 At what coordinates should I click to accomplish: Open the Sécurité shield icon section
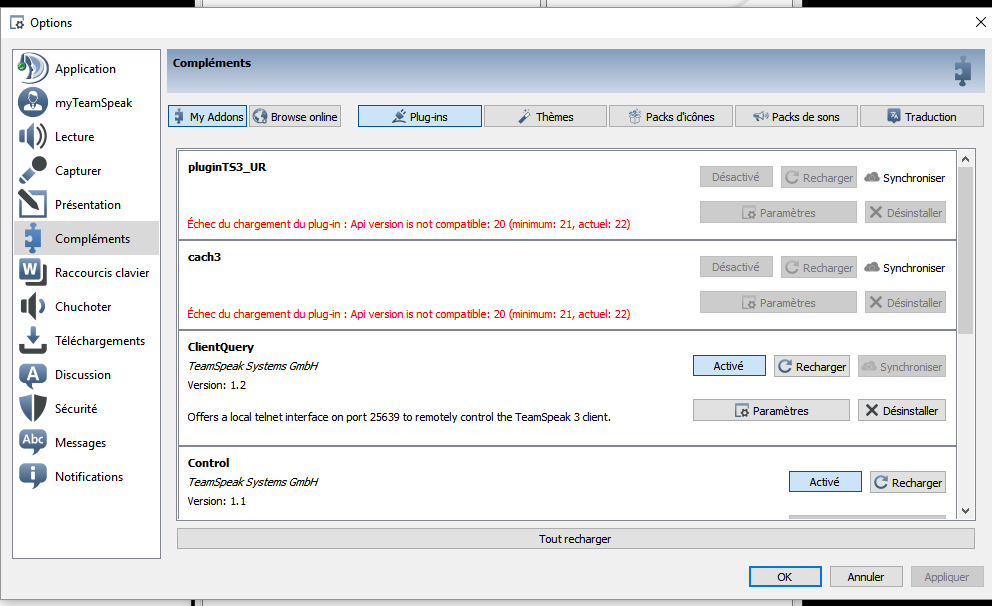[x=33, y=409]
